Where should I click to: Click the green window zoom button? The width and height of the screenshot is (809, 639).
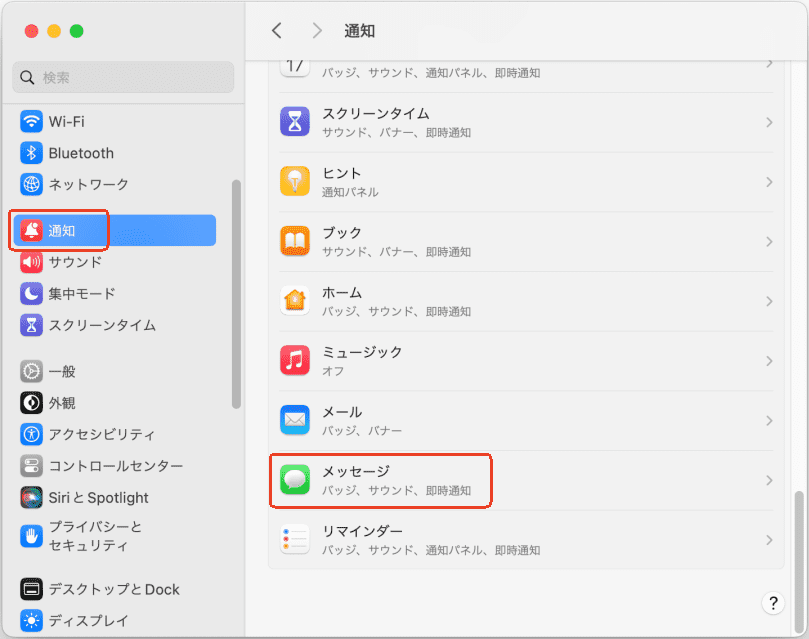[76, 31]
